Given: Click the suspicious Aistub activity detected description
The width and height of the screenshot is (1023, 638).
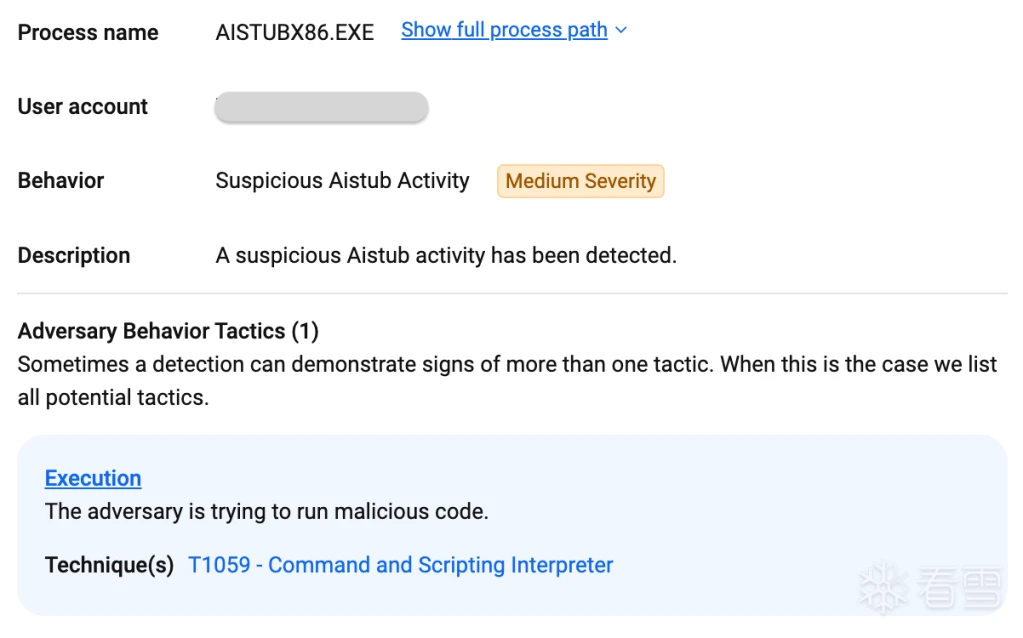Looking at the screenshot, I should click(446, 255).
